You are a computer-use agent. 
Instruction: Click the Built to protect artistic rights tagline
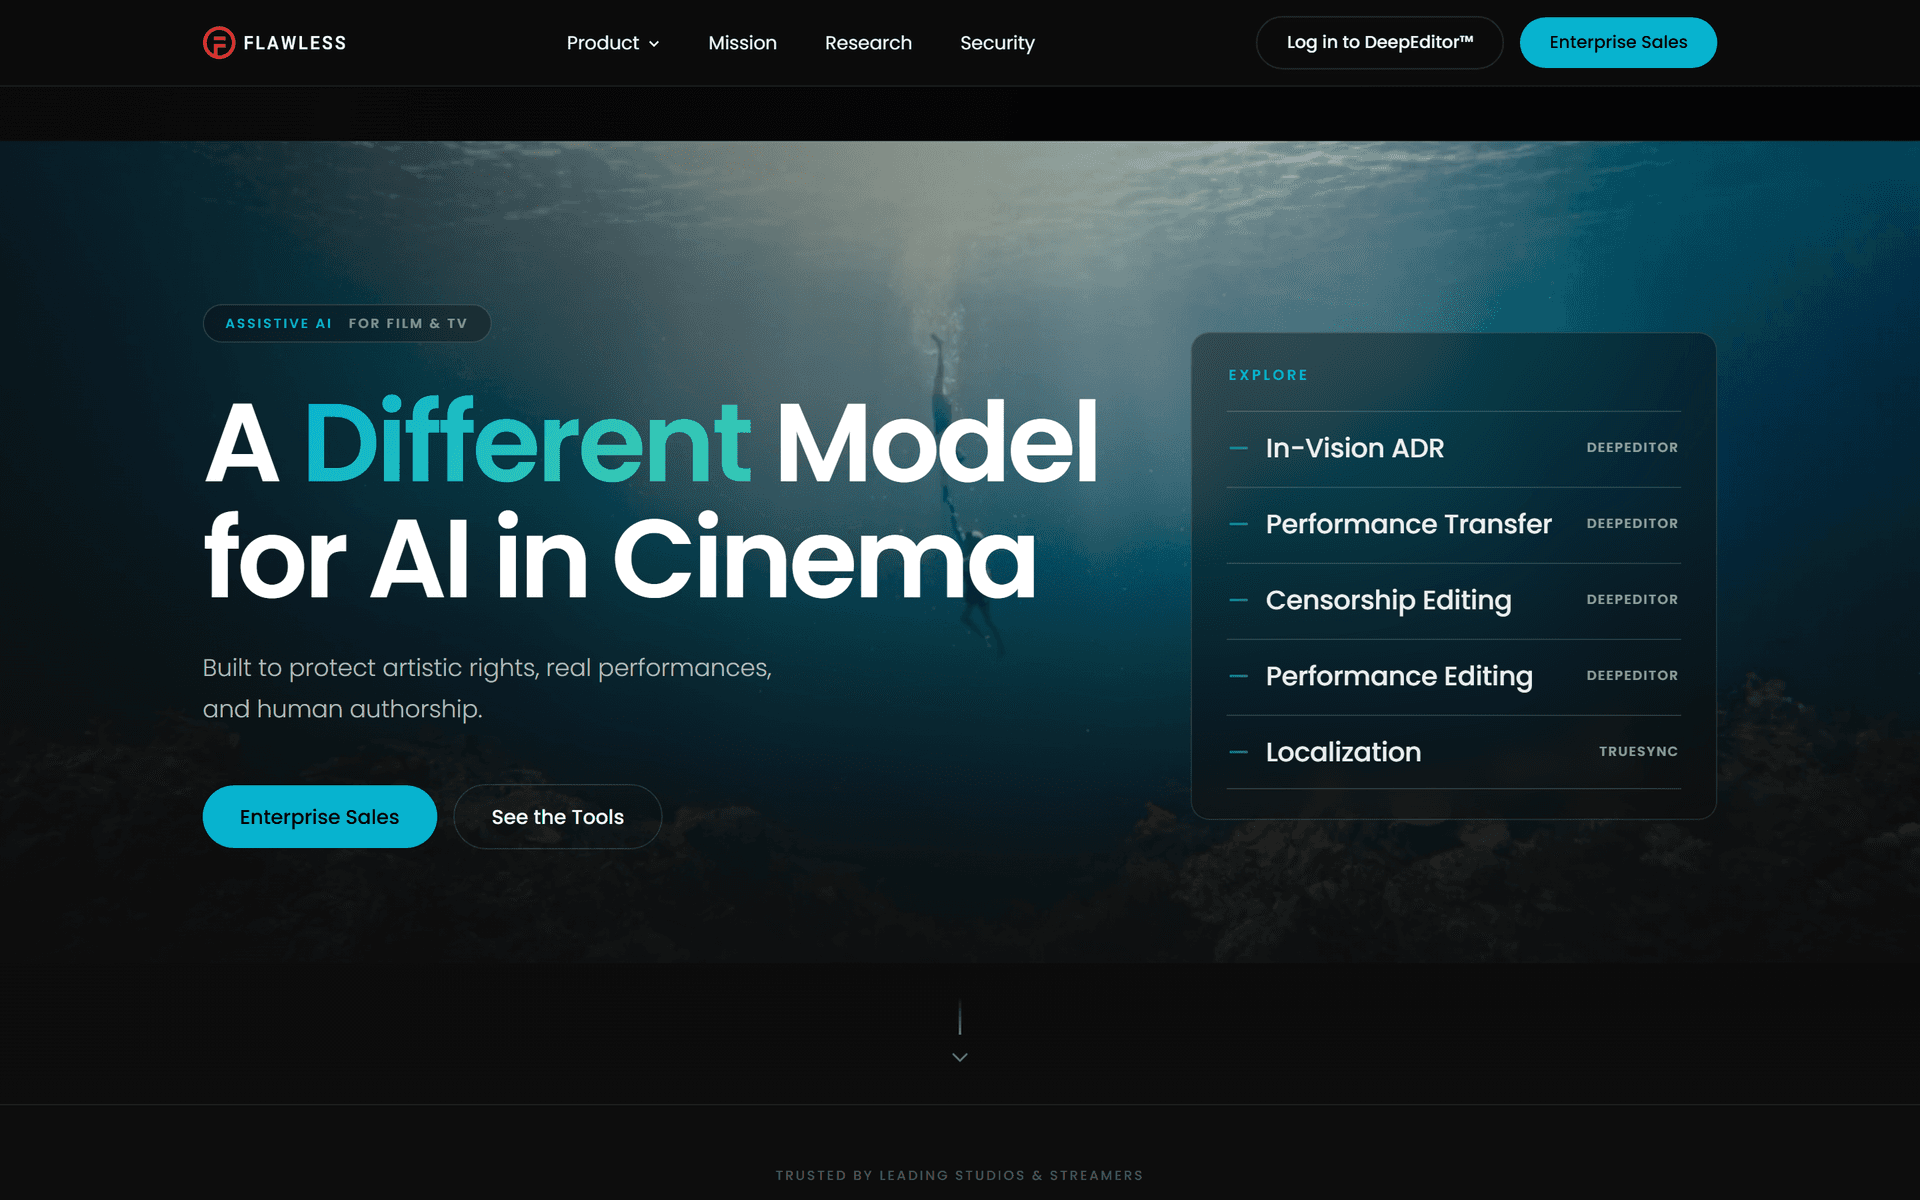[x=487, y=688]
